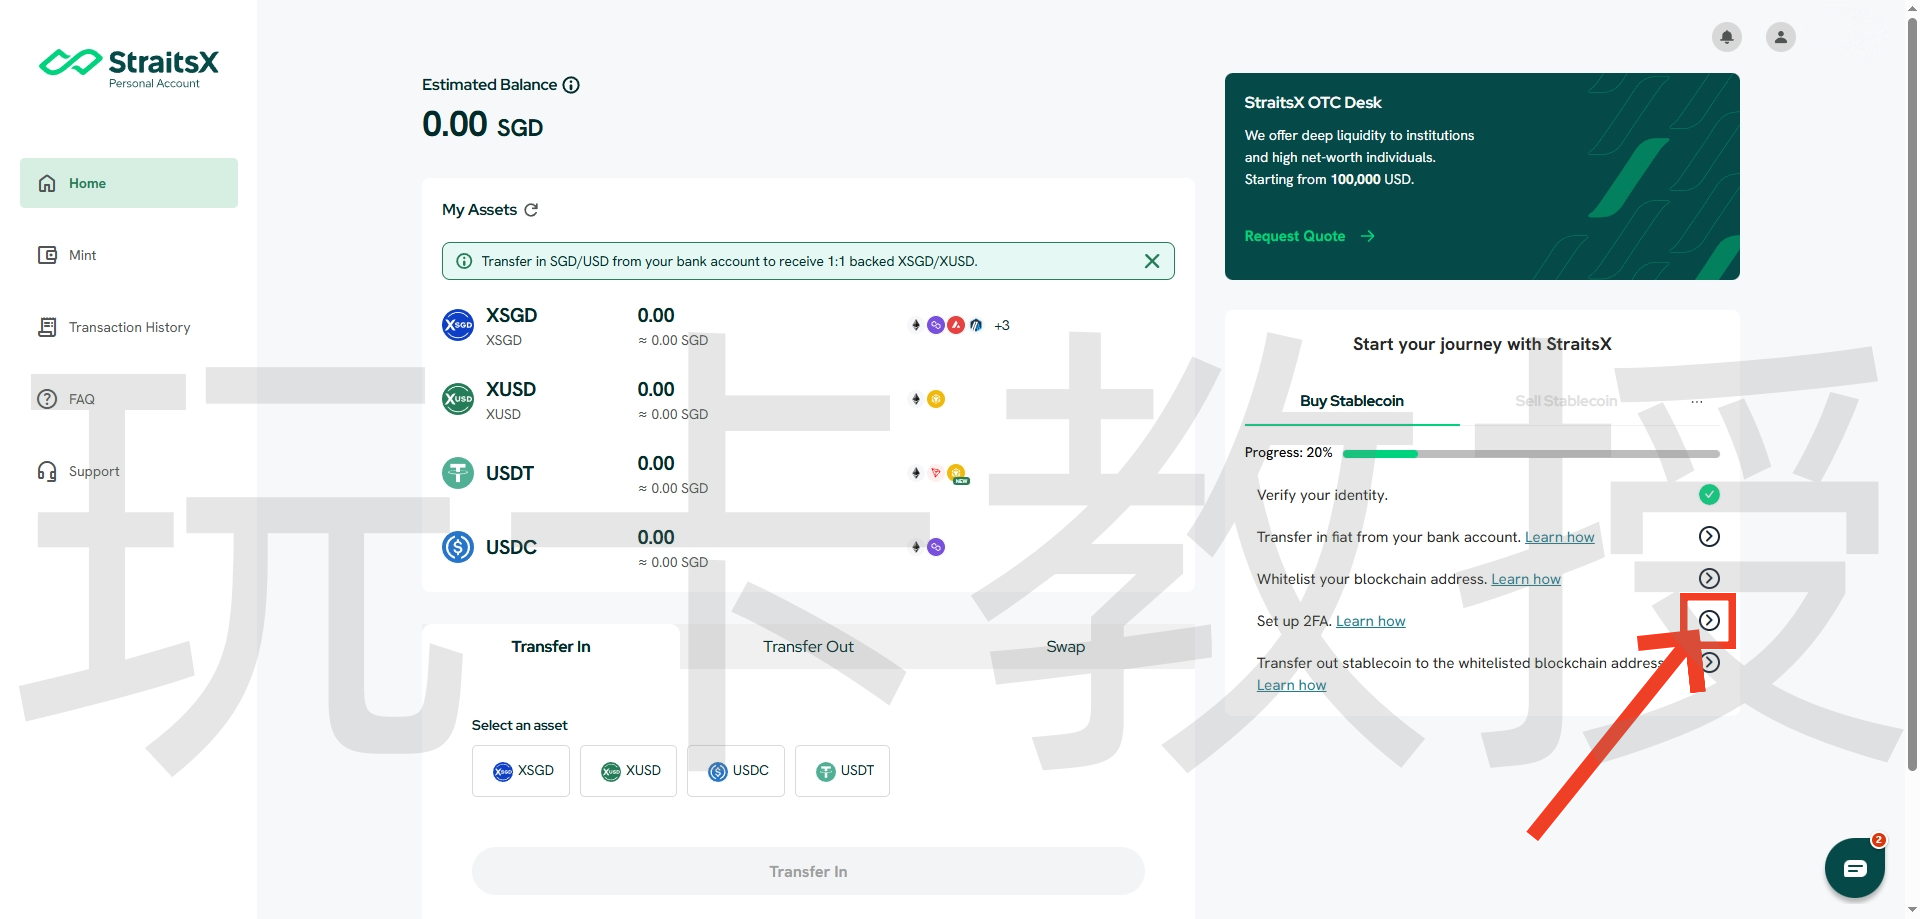Click the XSGD coin logo in assets
Image resolution: width=1920 pixels, height=919 pixels.
(x=458, y=325)
